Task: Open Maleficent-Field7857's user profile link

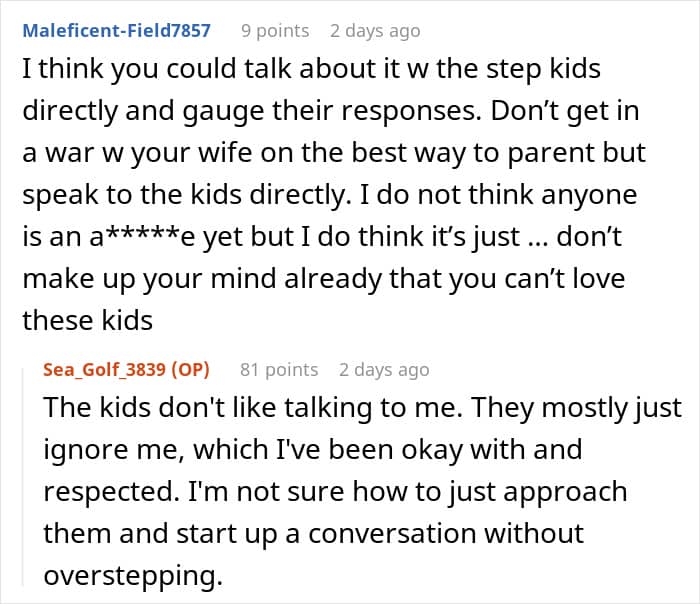Action: 116,30
